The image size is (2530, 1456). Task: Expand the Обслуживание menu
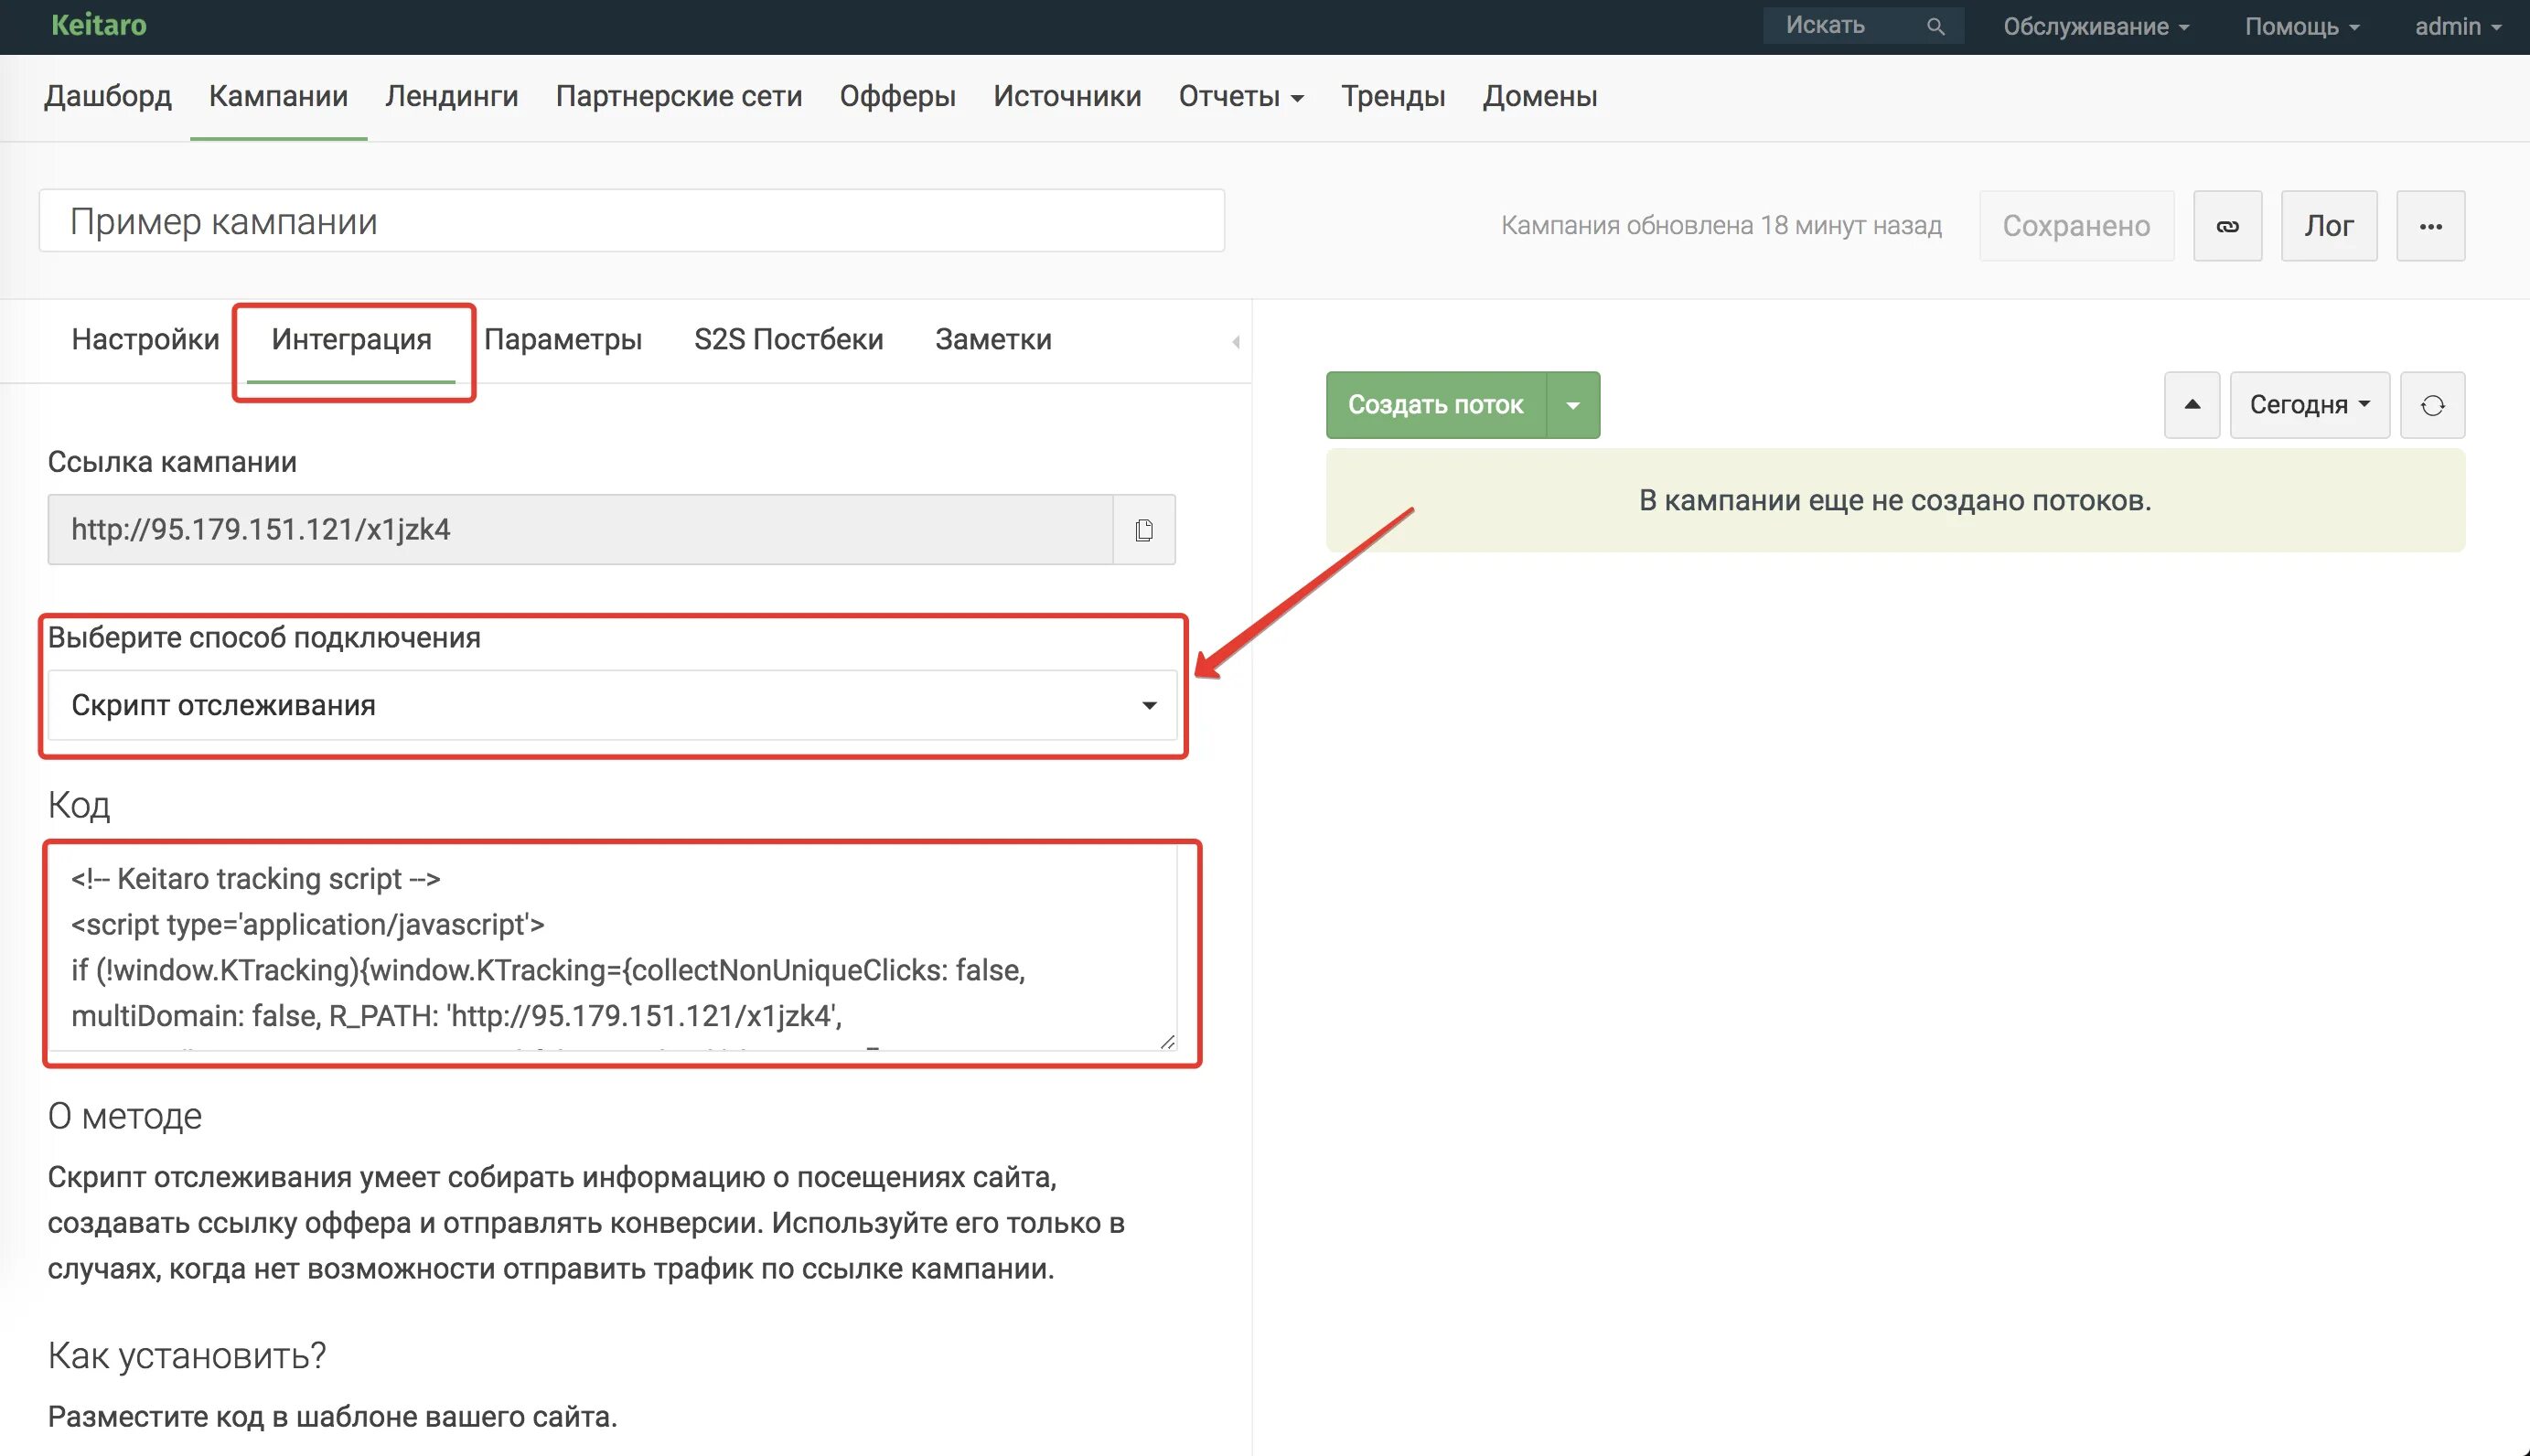[2095, 26]
